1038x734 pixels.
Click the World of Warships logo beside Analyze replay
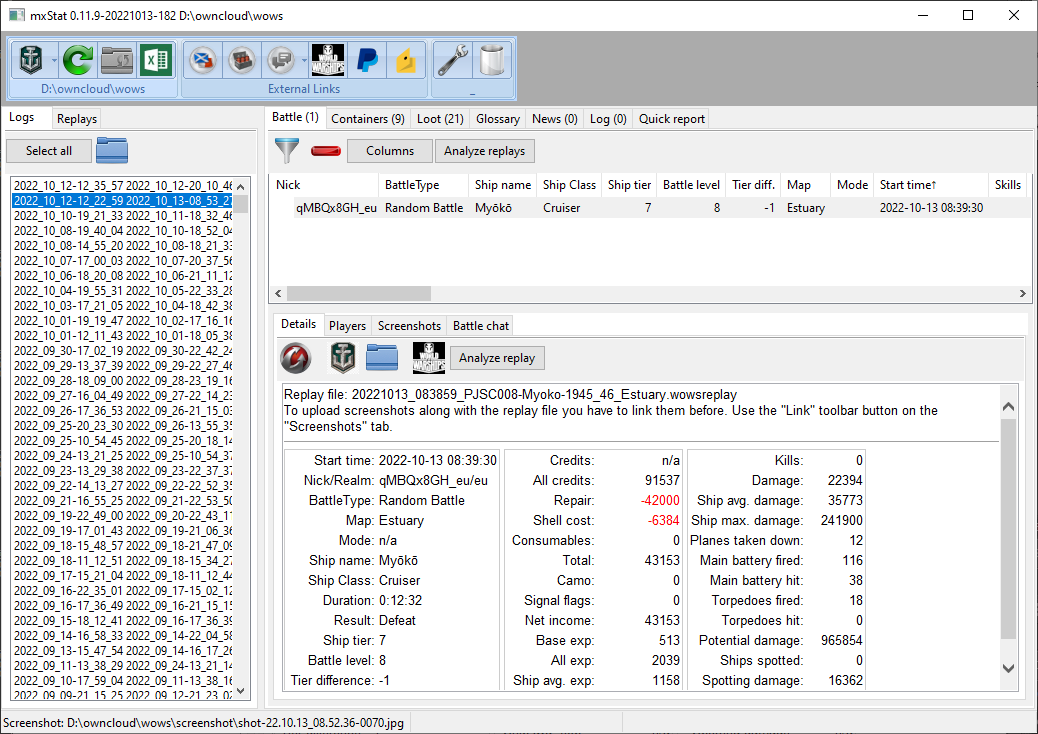pyautogui.click(x=428, y=358)
